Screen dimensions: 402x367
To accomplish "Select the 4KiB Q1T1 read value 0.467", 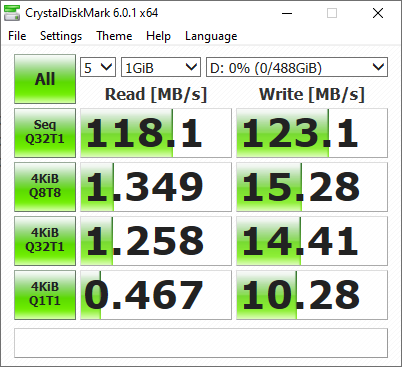I will pyautogui.click(x=156, y=295).
